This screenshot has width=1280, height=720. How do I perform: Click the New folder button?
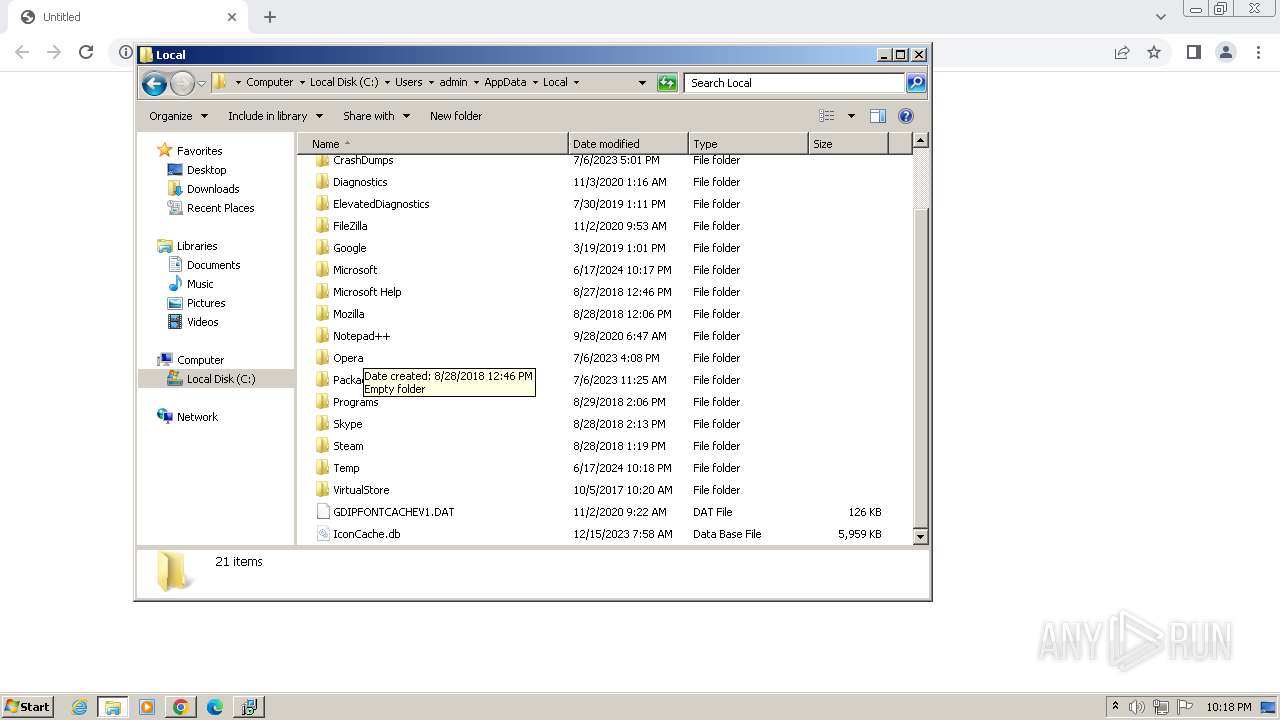pos(456,116)
